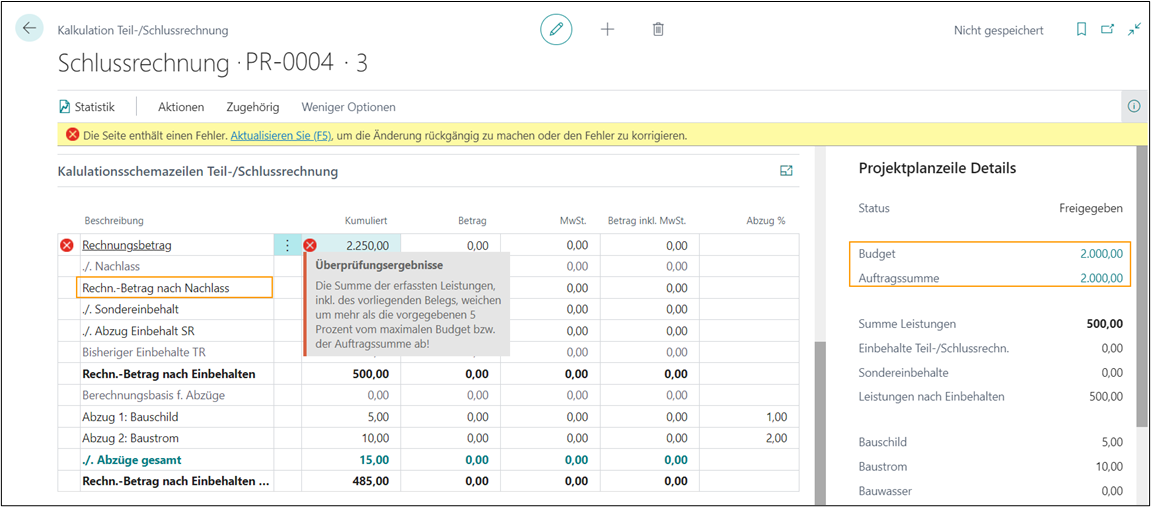1151x507 pixels.
Task: Expand the schema lines section icon
Action: pyautogui.click(x=786, y=171)
